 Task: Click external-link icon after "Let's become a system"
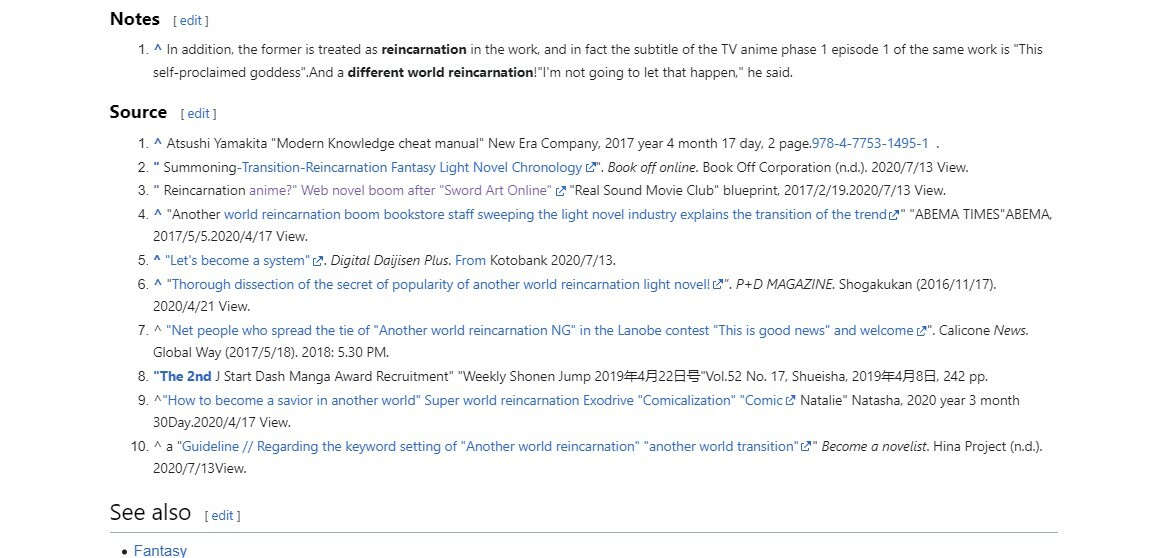coord(318,261)
